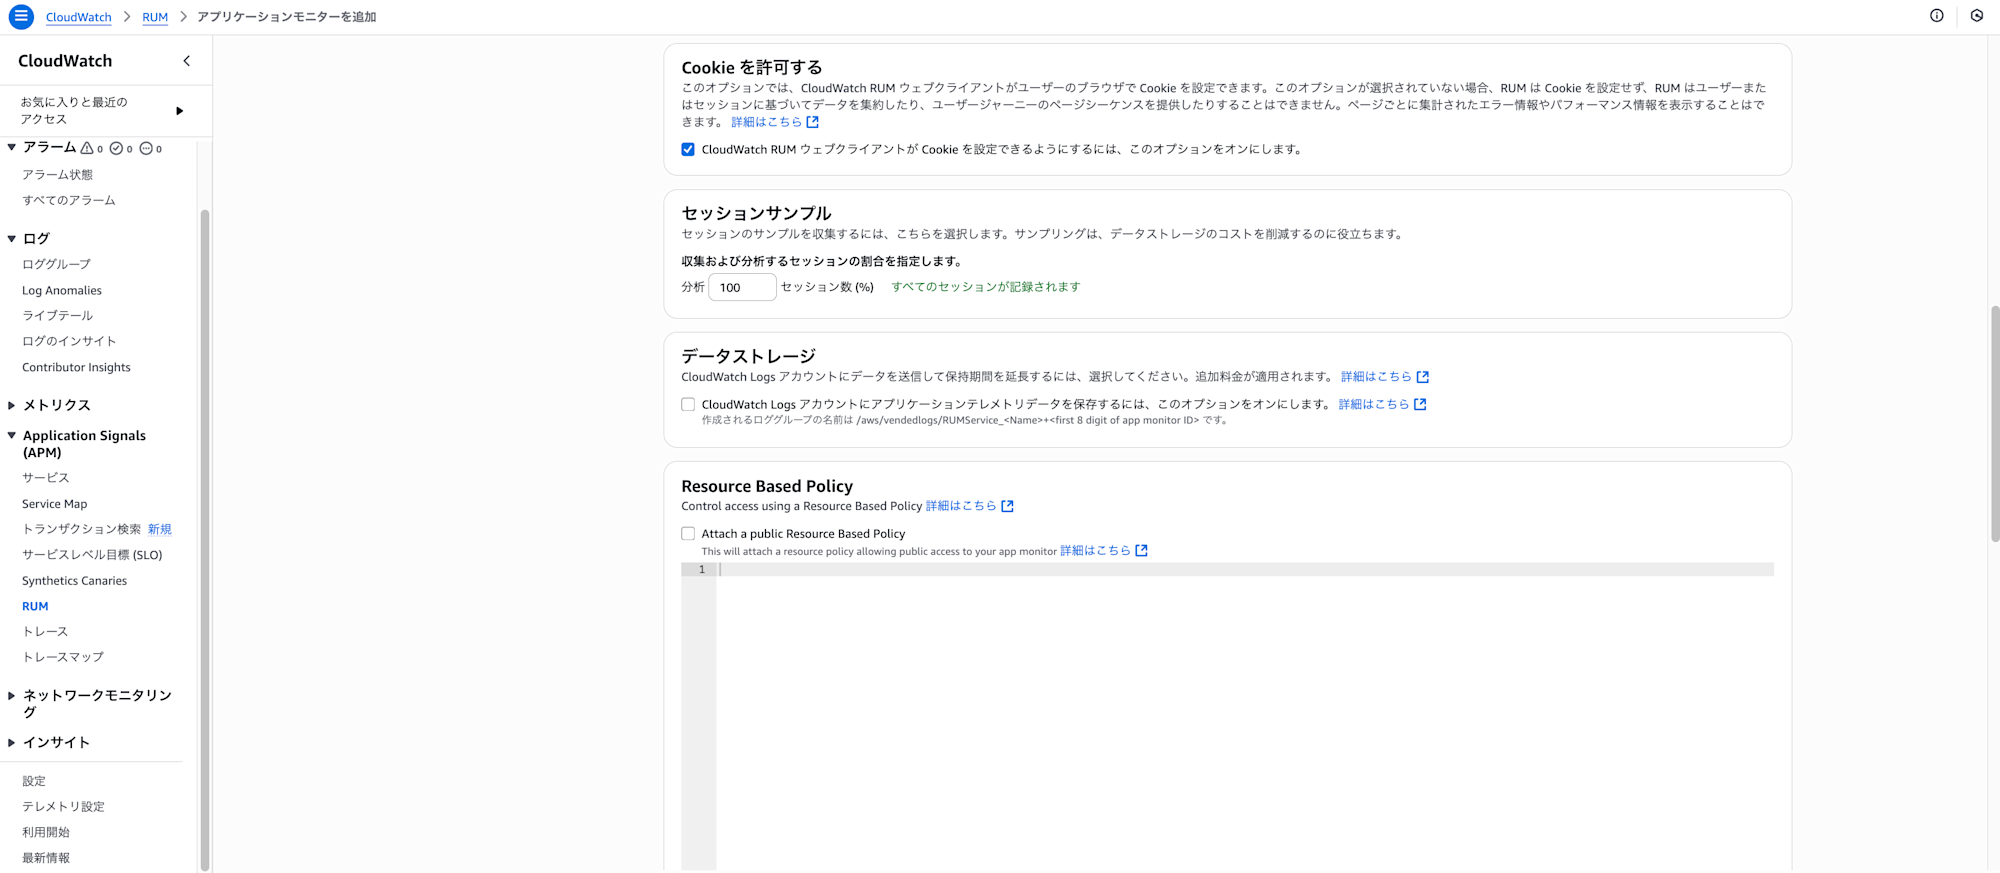2000x873 pixels.
Task: Open 詳細はこちら link under public policy checkbox
Action: pos(1095,551)
